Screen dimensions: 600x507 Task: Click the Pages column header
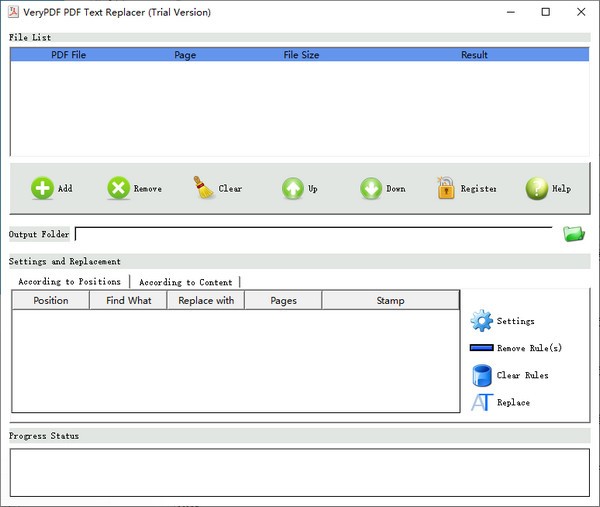pos(283,300)
